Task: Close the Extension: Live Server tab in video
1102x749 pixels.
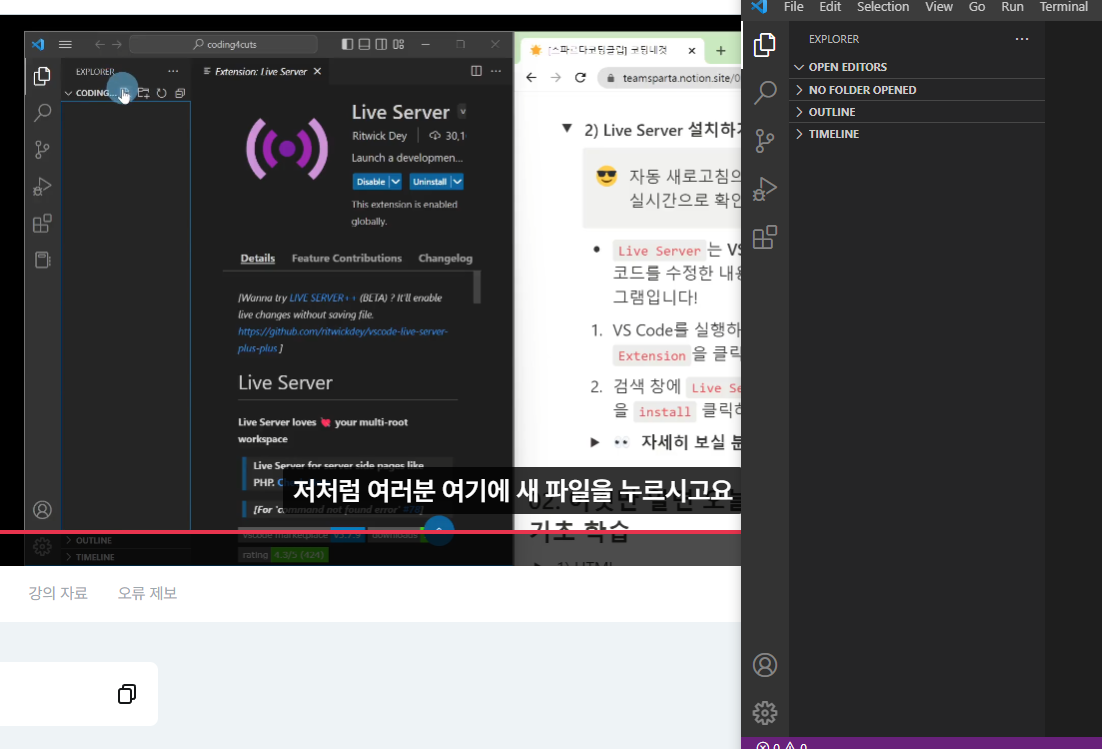Action: click(x=318, y=71)
